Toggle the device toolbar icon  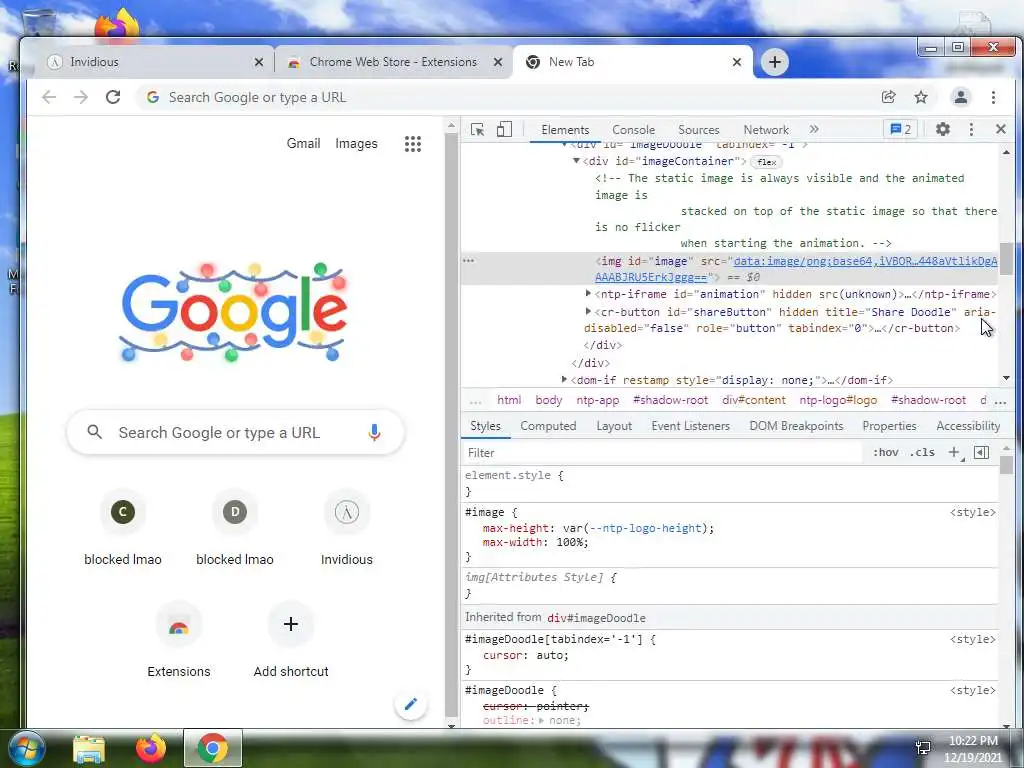click(504, 129)
